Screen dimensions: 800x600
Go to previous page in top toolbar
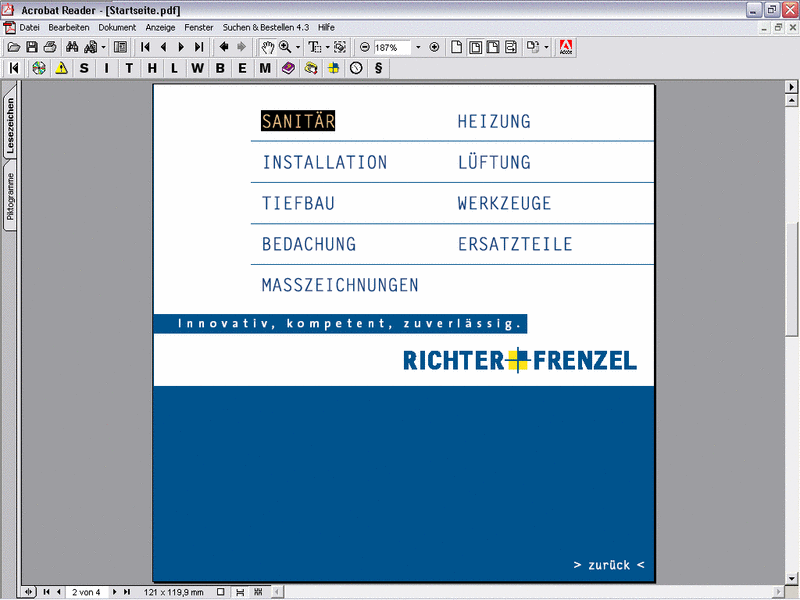pos(163,47)
